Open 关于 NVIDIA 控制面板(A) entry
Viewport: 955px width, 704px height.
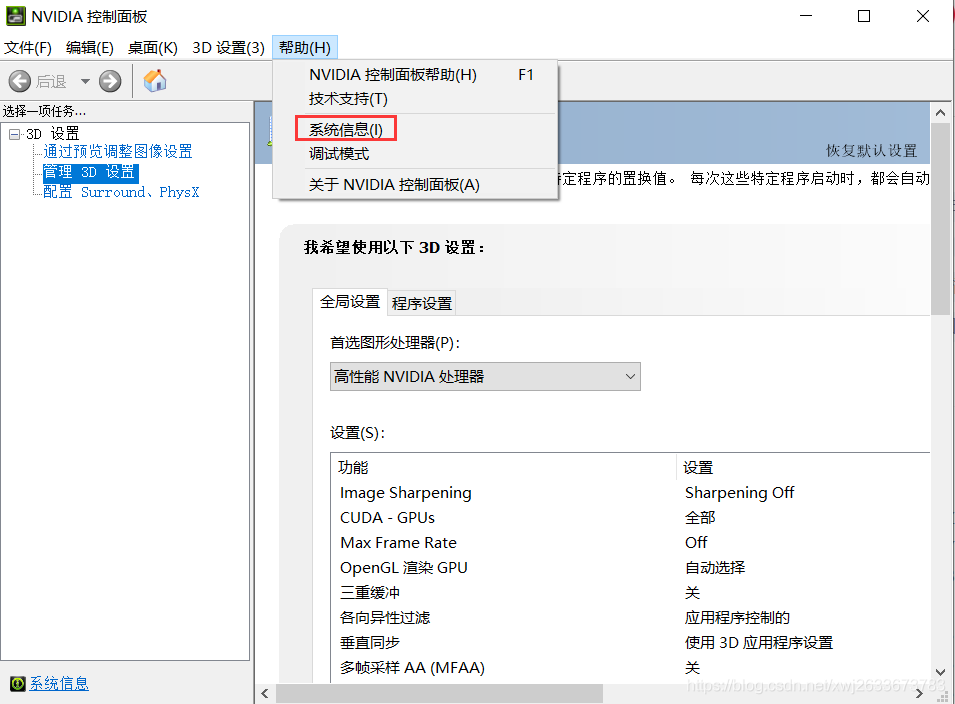[x=415, y=185]
